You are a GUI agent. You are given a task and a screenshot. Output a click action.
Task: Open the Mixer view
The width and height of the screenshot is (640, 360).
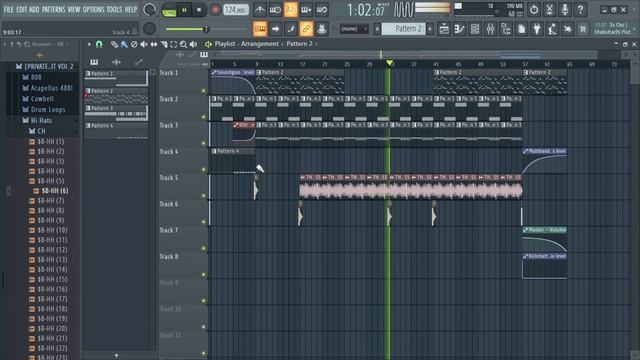[491, 29]
